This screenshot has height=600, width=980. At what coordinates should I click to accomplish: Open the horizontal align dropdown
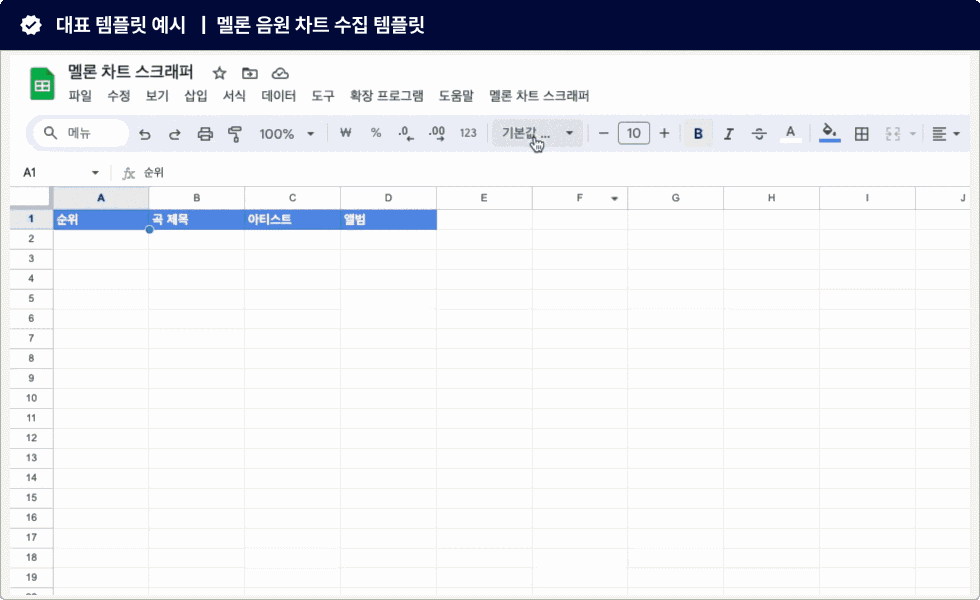coord(946,134)
